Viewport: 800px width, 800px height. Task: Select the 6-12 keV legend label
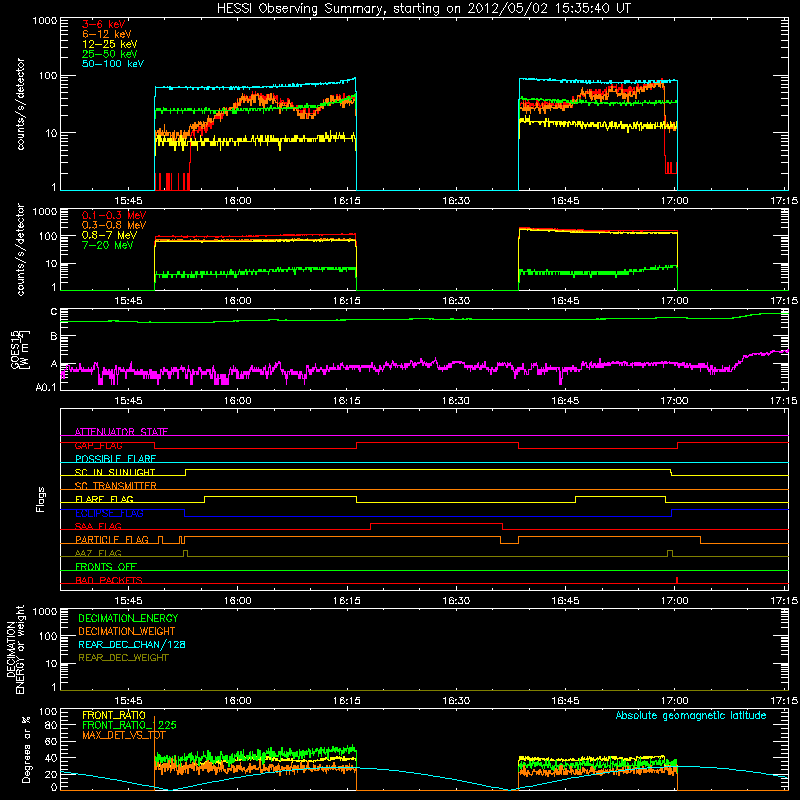coord(107,34)
